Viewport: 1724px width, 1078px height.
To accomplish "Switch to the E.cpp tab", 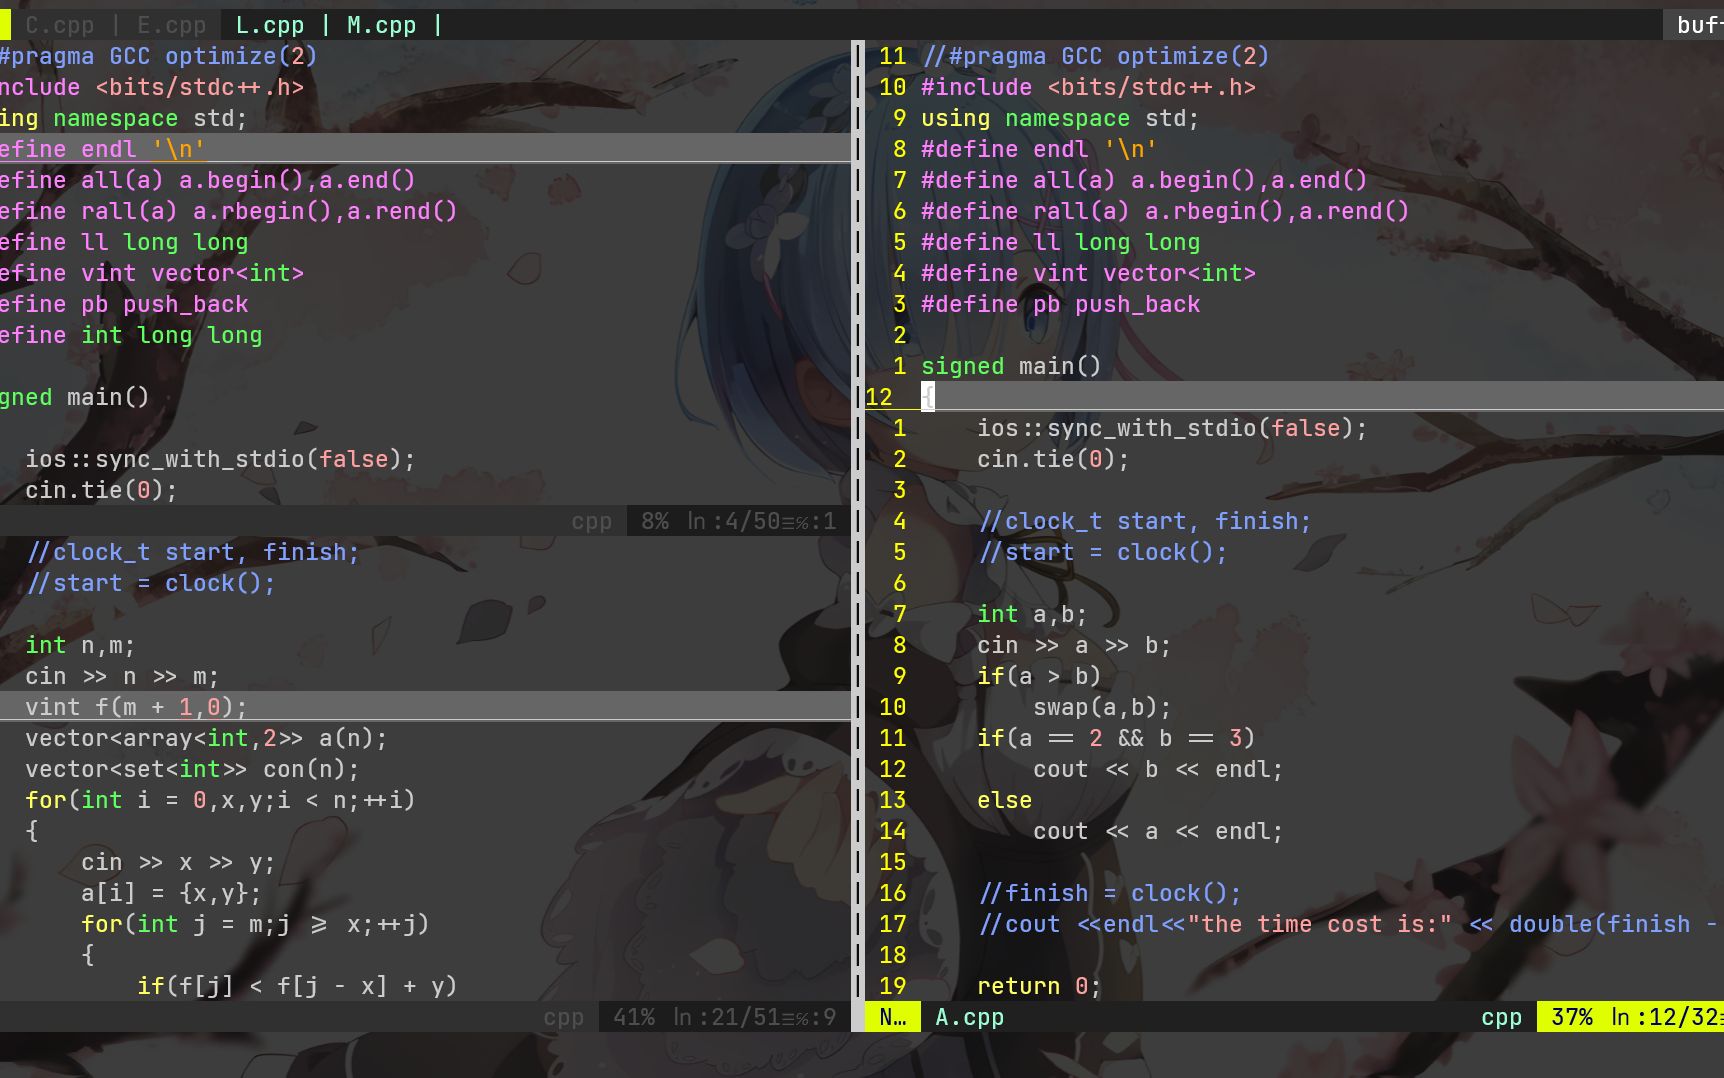I will pyautogui.click(x=170, y=24).
